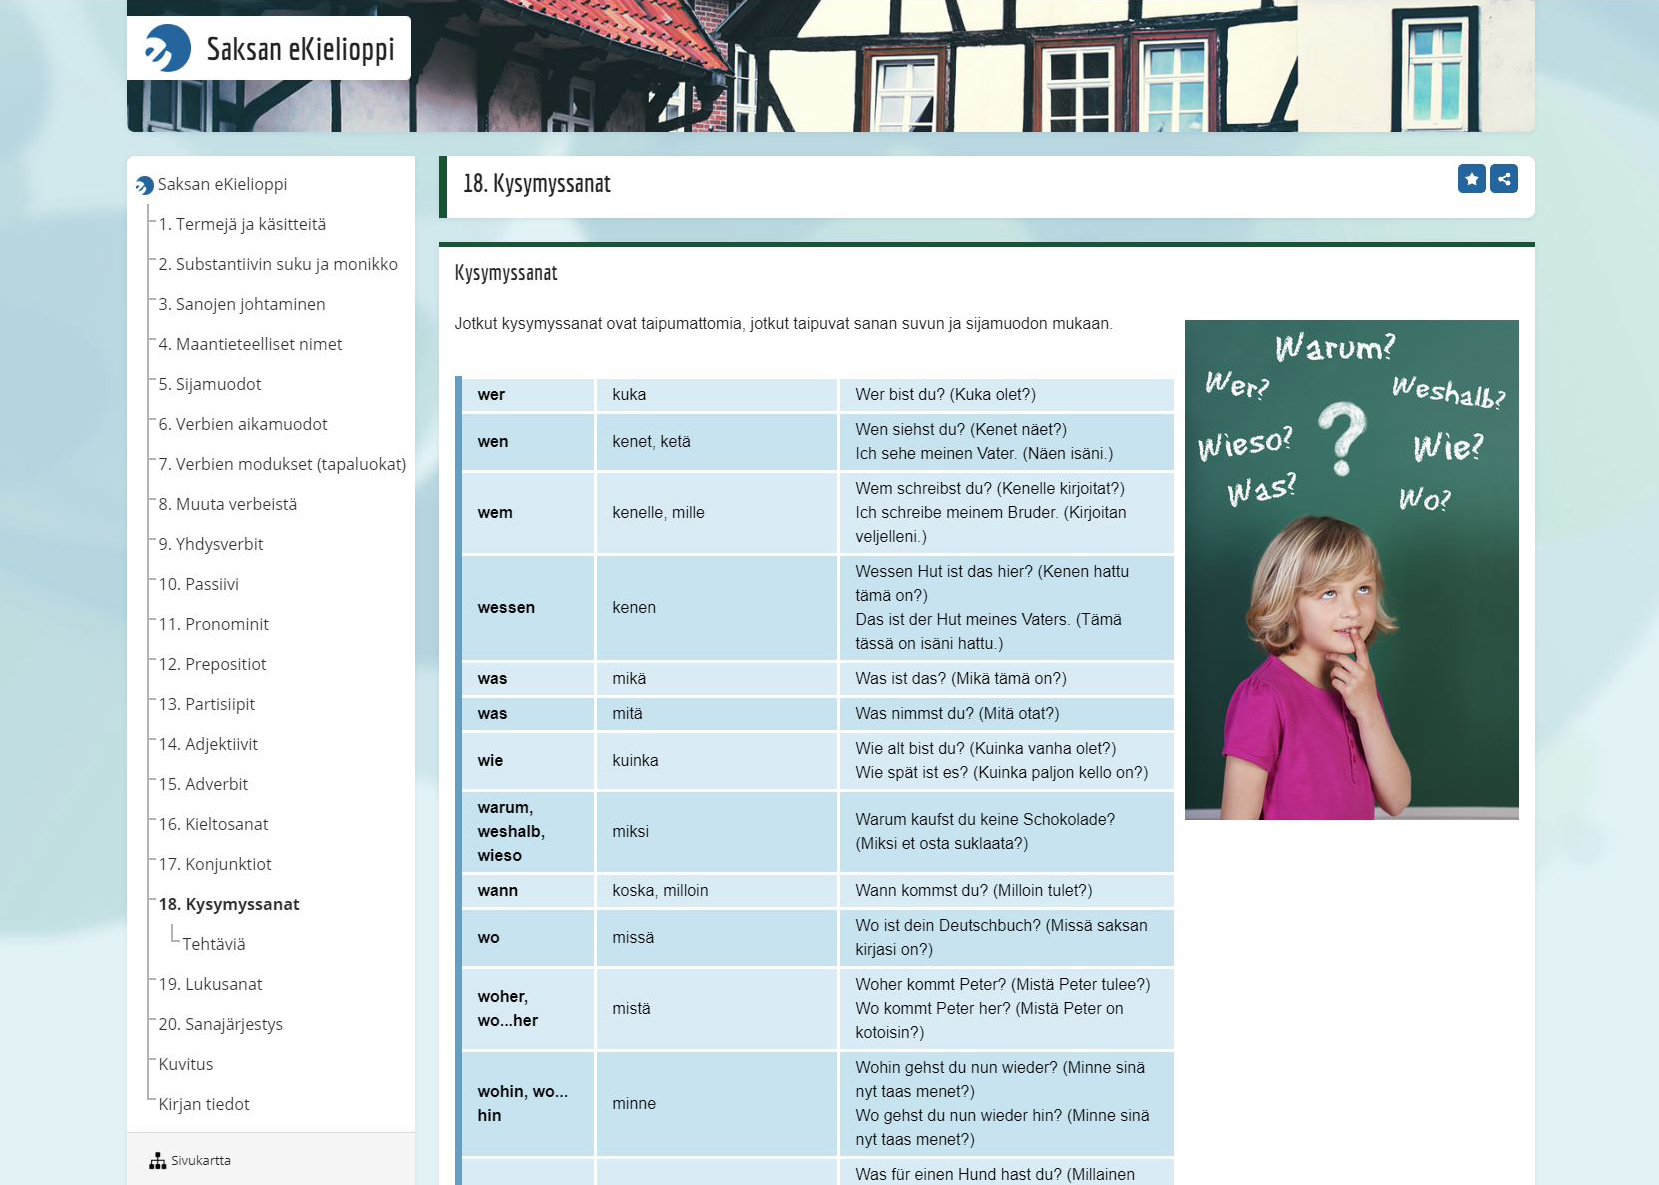Click the girl with question words image

tap(1351, 570)
